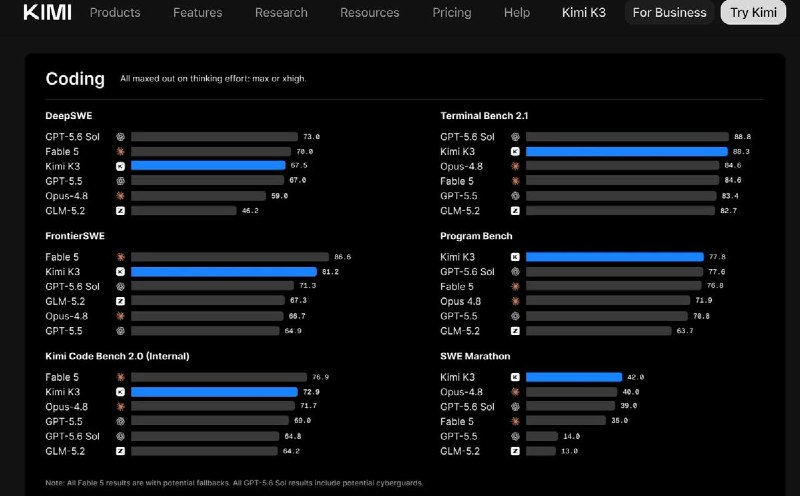Click the Opus-4.8 icon in DeepSWE
Viewport: 800px width, 496px height.
120,196
